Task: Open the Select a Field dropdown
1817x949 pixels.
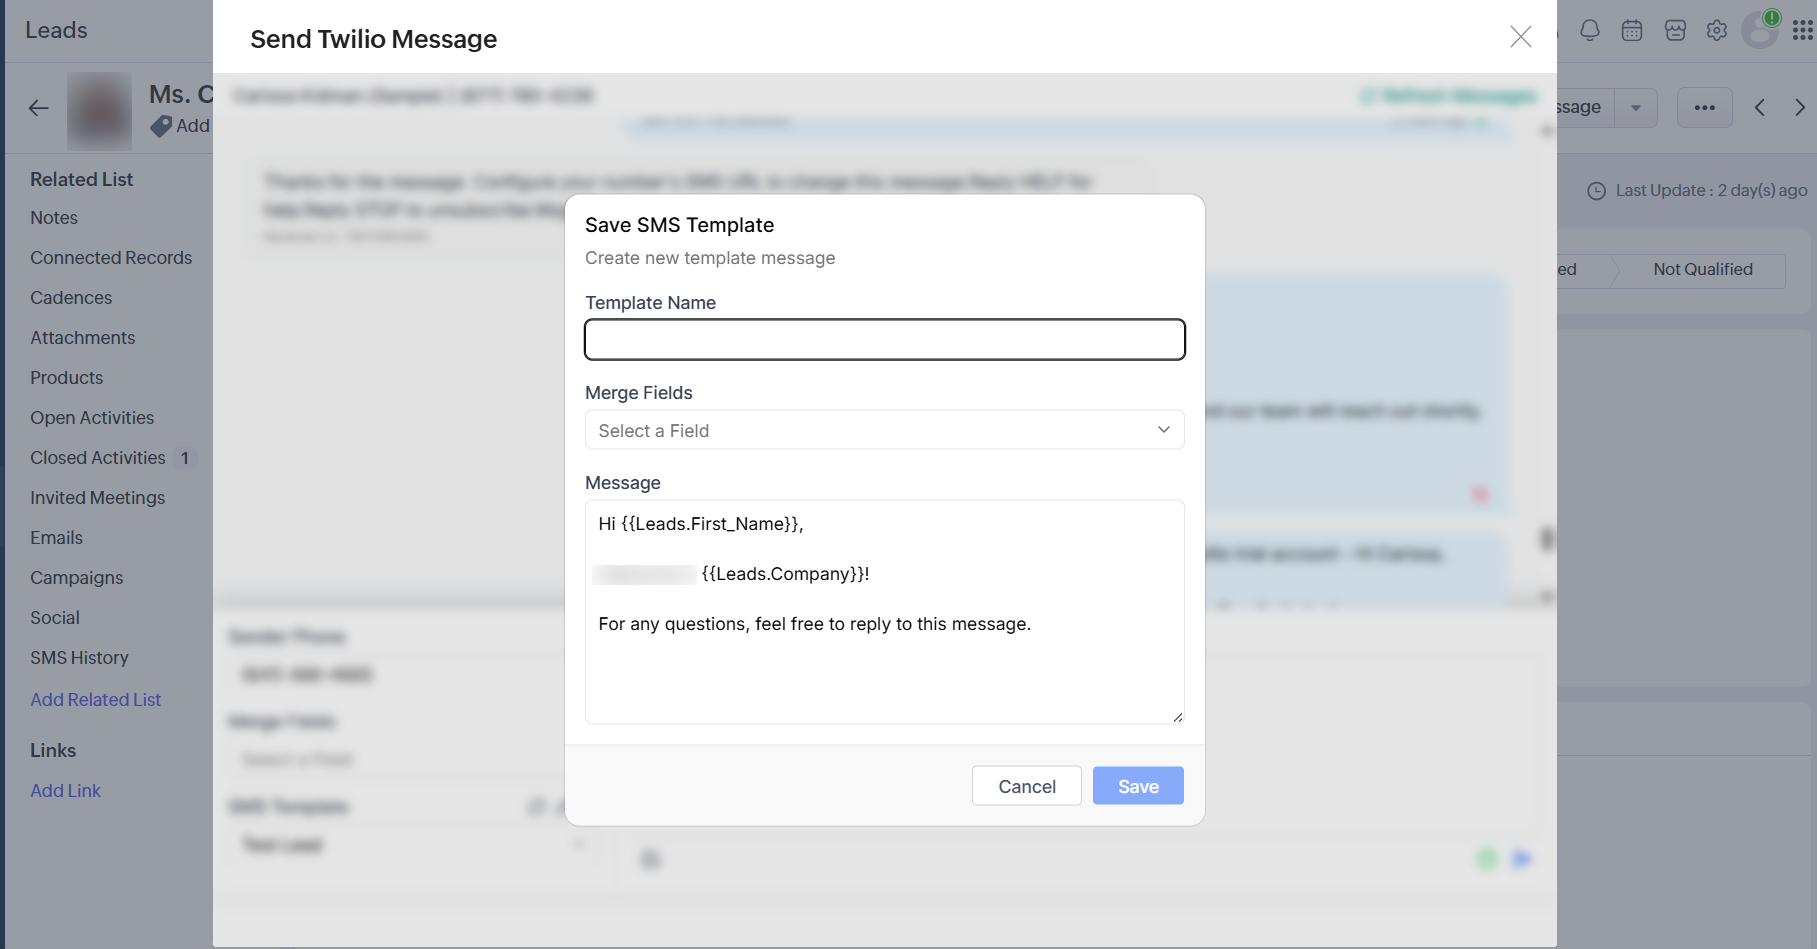Action: pos(885,430)
